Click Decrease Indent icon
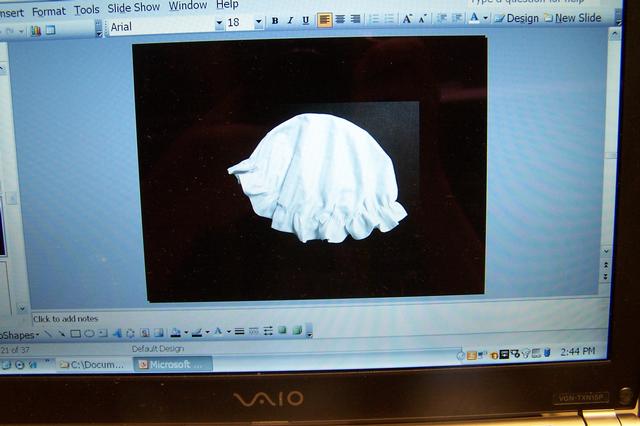This screenshot has height=426, width=640. click(442, 18)
